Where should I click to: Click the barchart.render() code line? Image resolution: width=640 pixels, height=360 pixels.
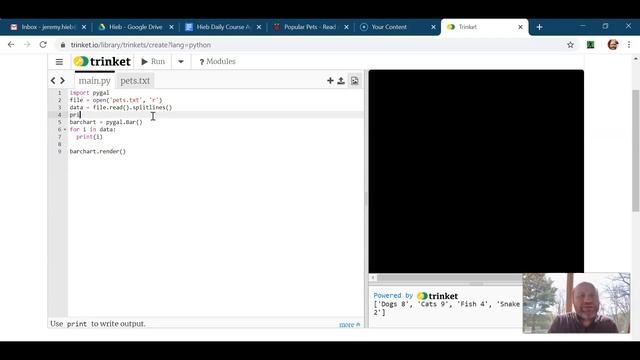[x=98, y=151]
